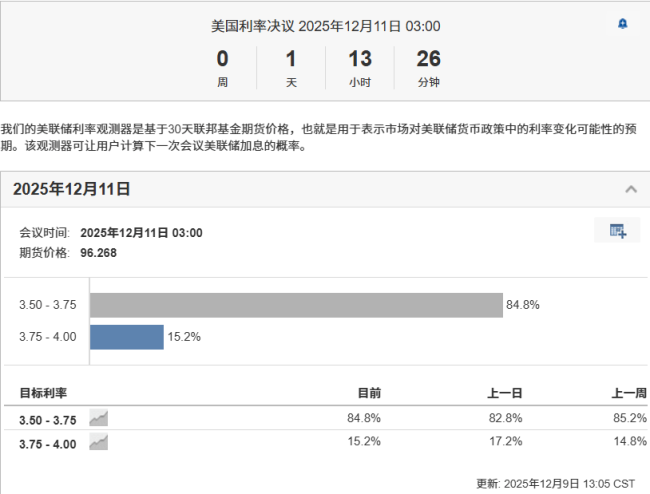Click the bell alert icon
This screenshot has height=494, width=650.
click(623, 24)
